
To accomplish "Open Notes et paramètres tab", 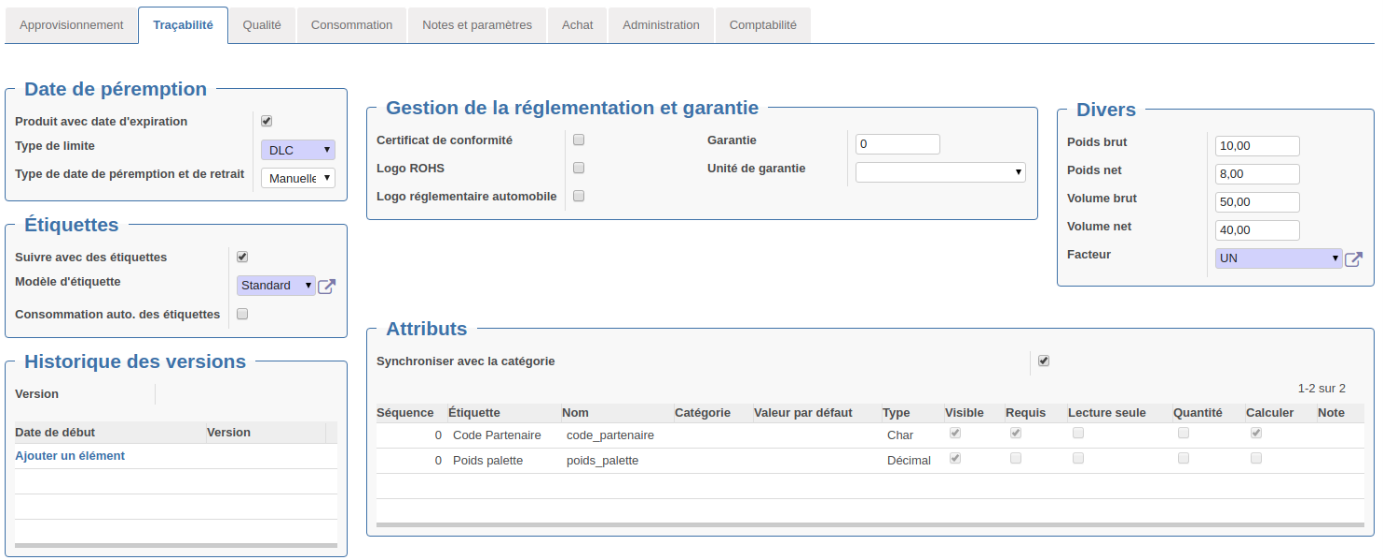I will point(477,25).
